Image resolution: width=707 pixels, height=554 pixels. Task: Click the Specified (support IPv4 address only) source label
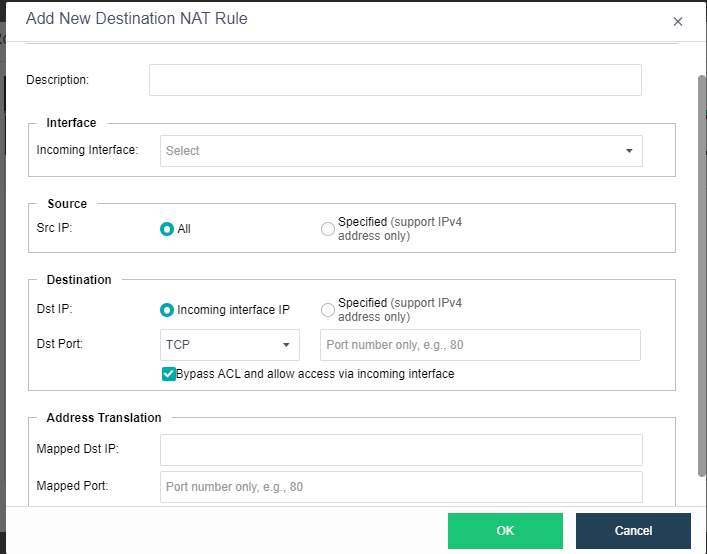pos(400,229)
